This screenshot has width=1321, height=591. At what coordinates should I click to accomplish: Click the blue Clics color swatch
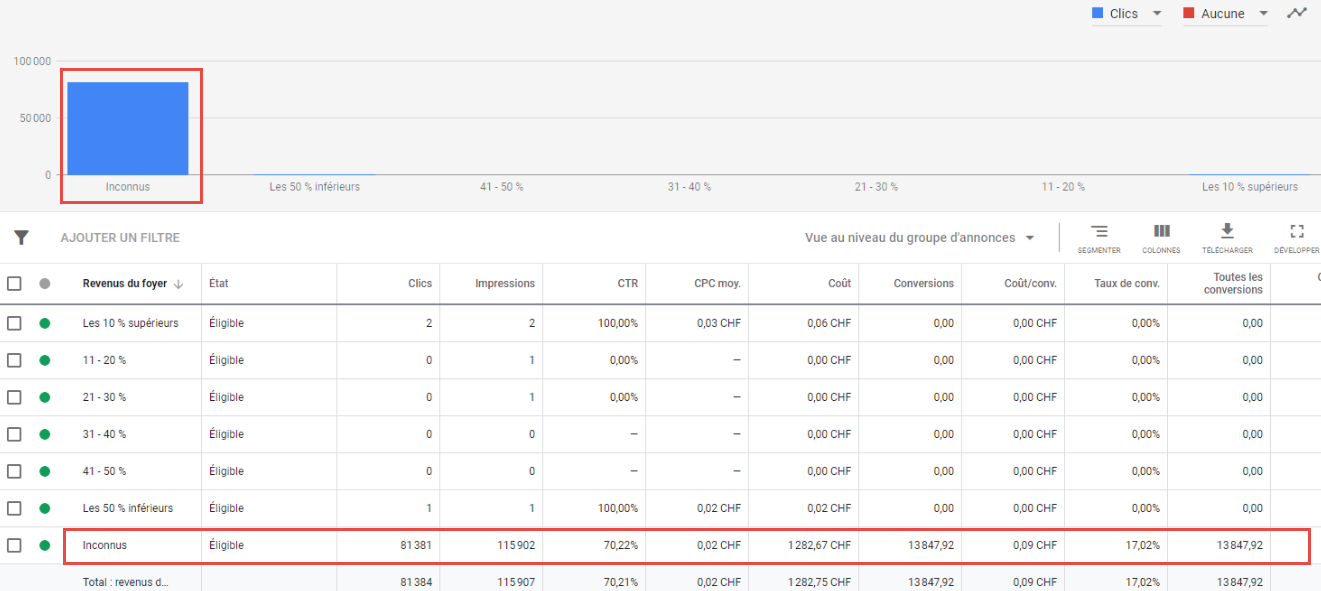tap(1097, 13)
